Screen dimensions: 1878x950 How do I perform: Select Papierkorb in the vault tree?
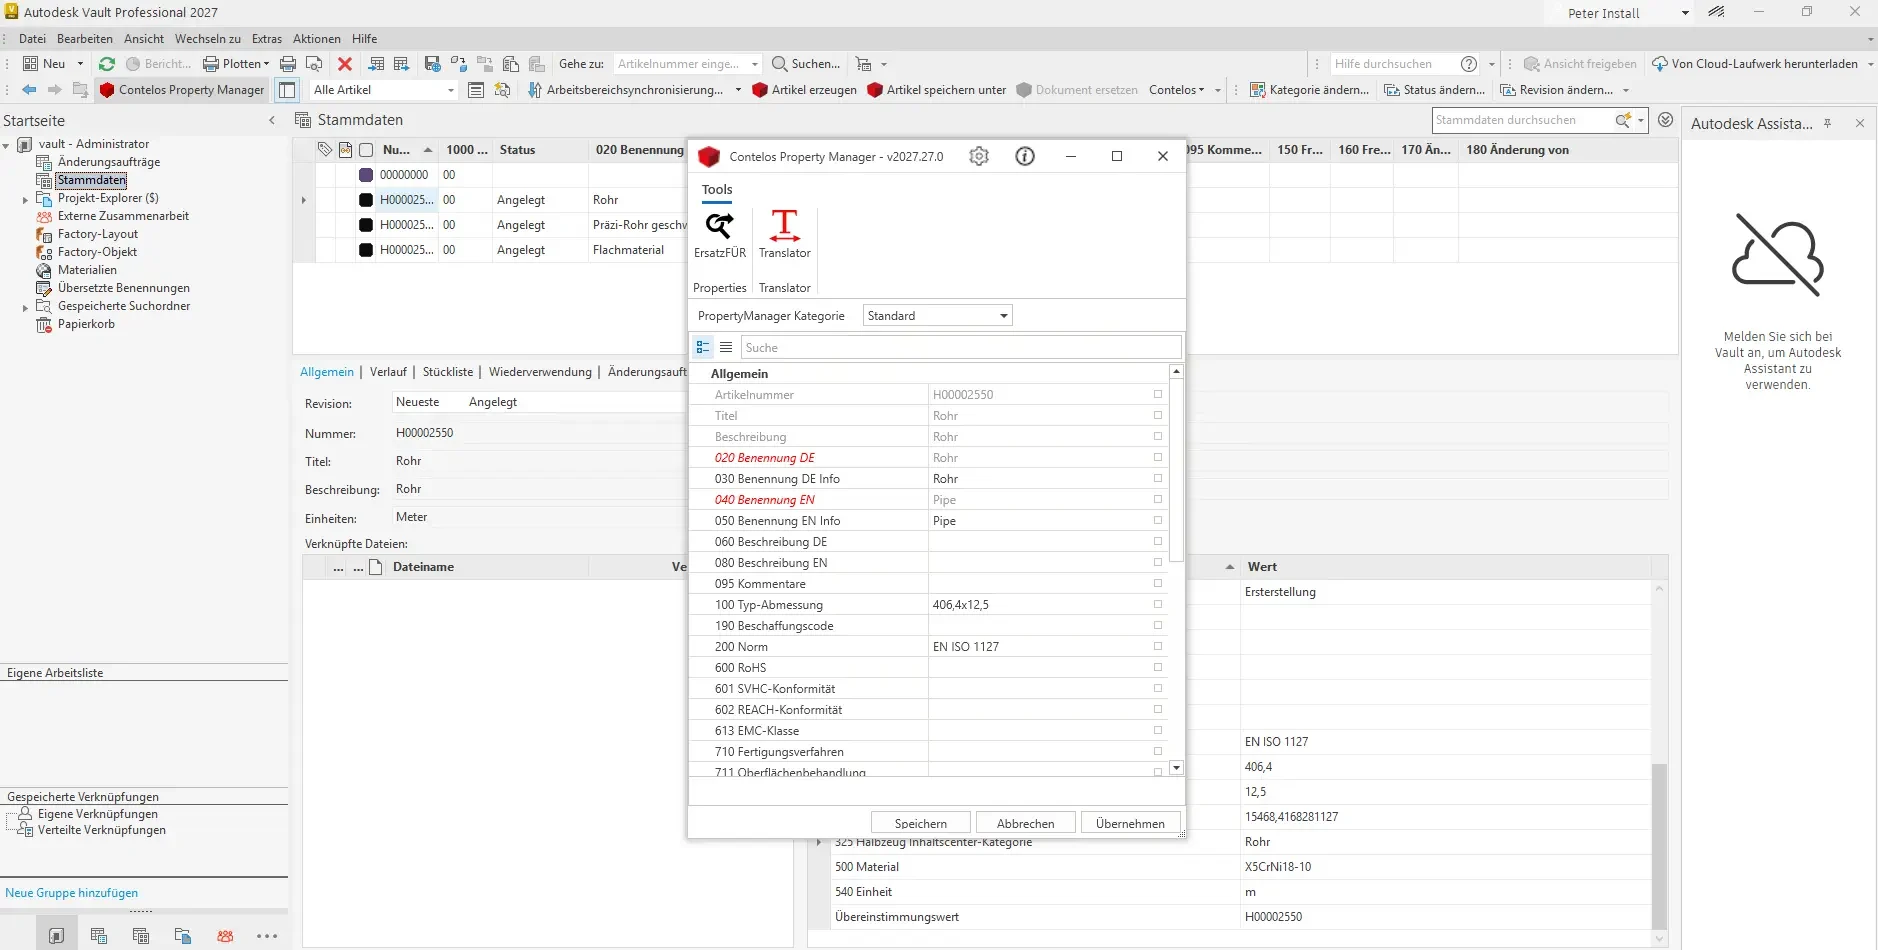(86, 324)
